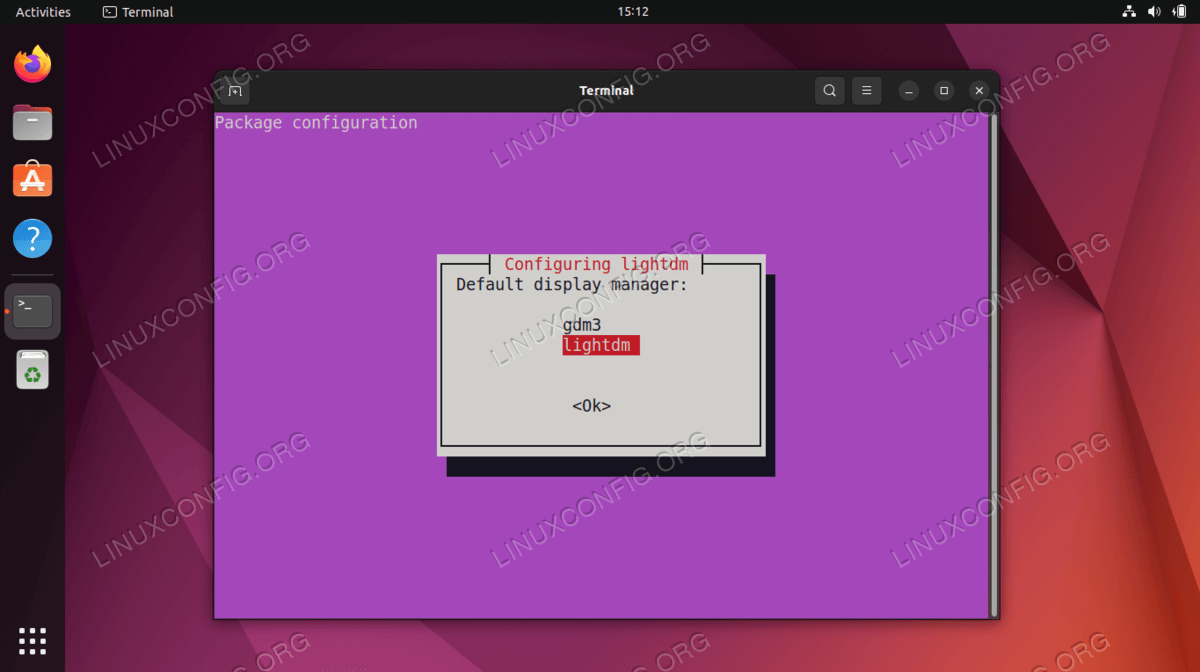Open the Trash from the dock
The width and height of the screenshot is (1200, 672).
click(33, 370)
